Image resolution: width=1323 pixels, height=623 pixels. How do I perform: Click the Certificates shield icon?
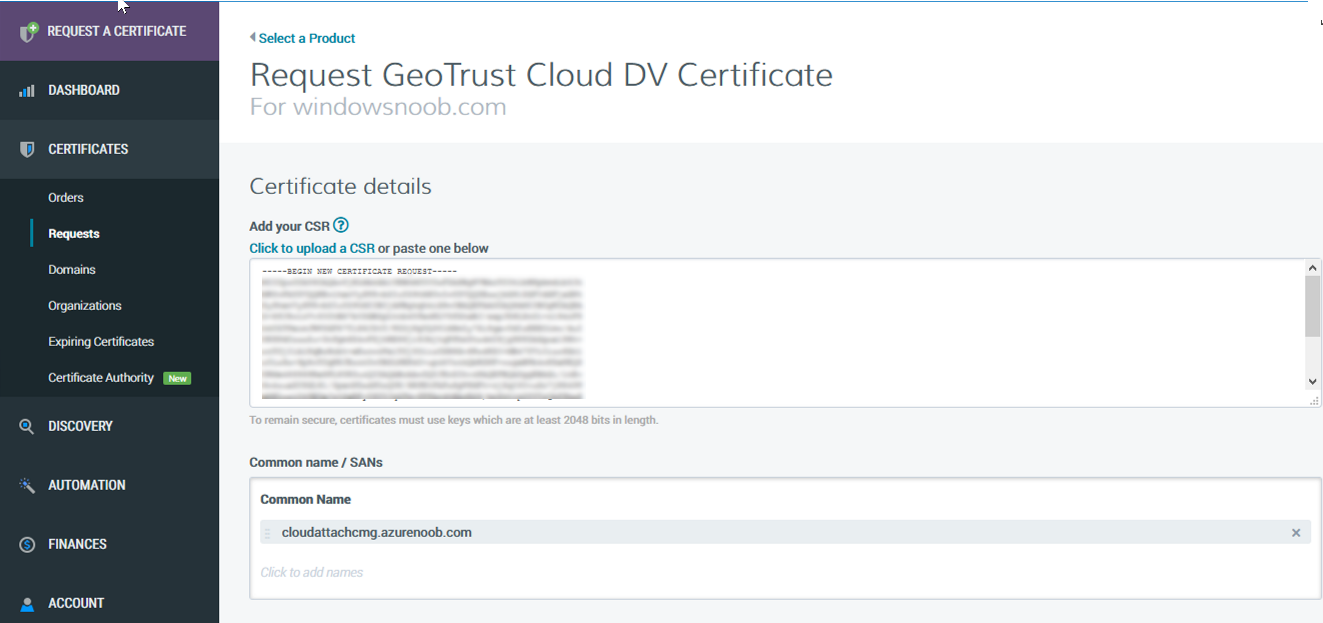pos(28,149)
